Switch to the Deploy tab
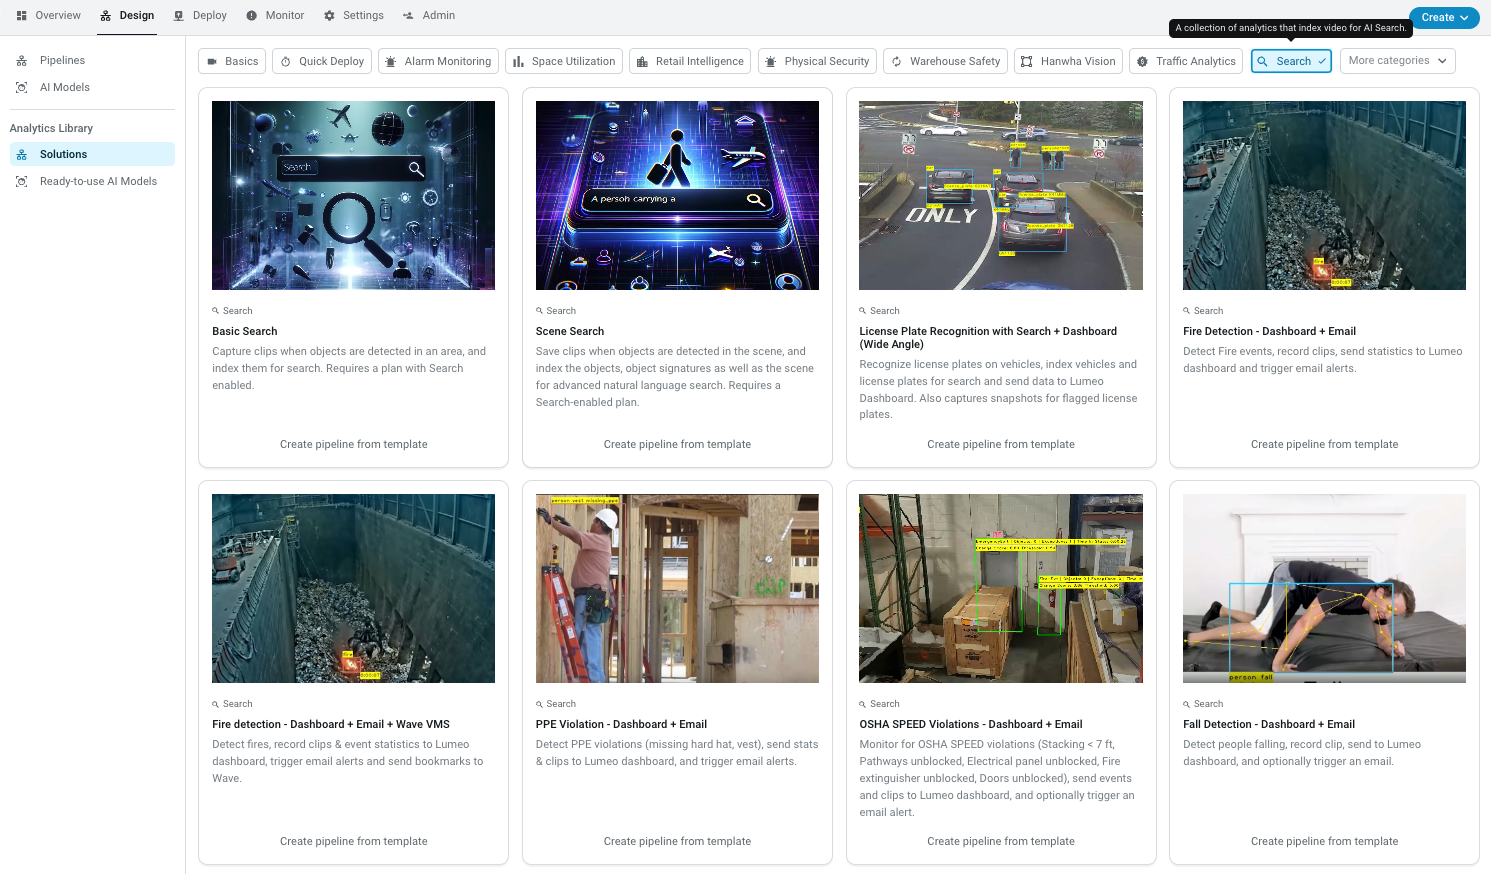This screenshot has width=1491, height=874. 200,15
